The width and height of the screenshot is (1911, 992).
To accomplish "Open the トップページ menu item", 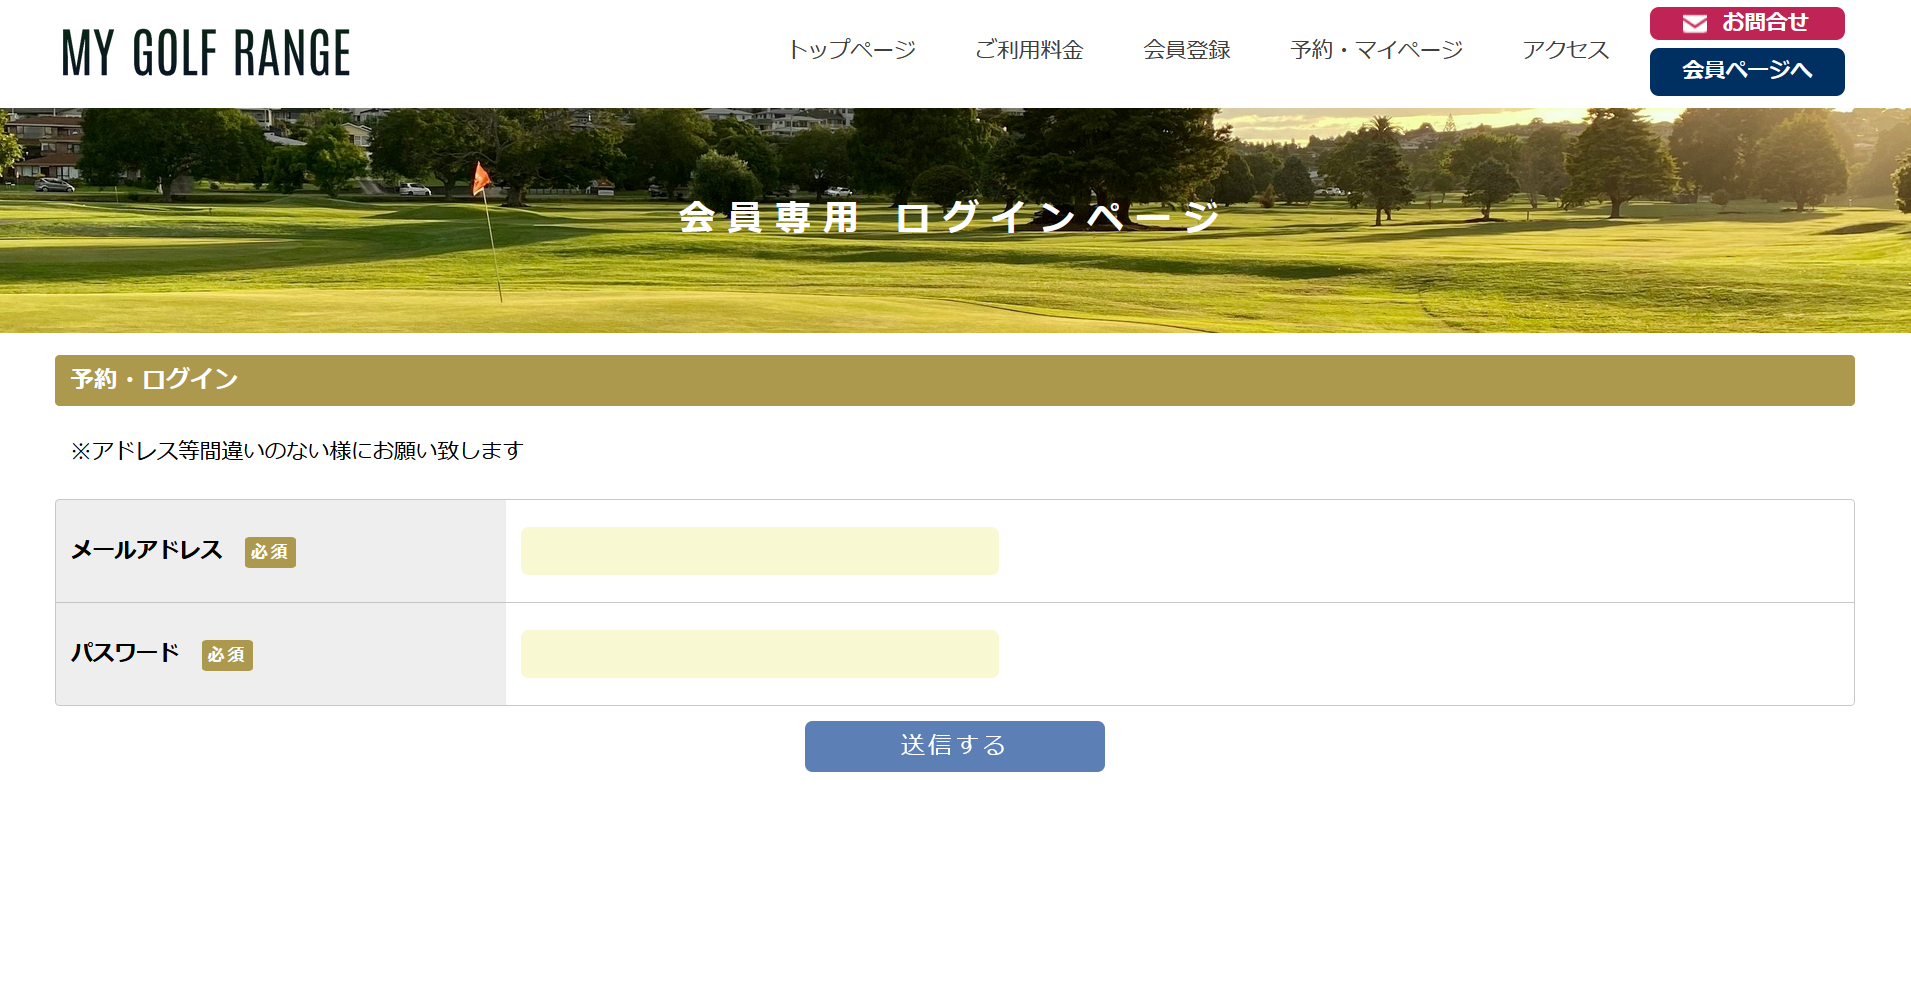I will click(851, 50).
